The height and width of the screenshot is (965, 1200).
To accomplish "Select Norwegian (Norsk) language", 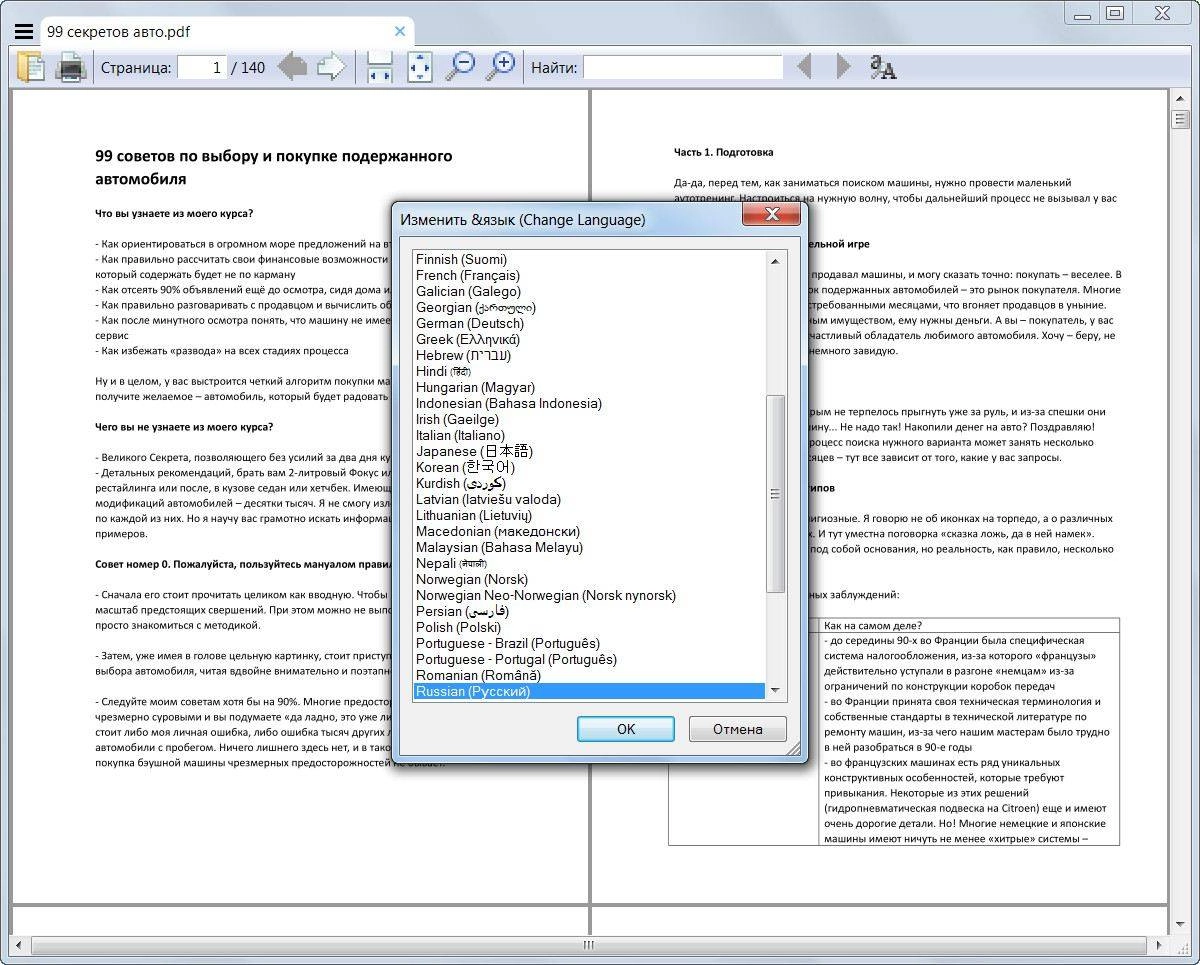I will point(589,579).
